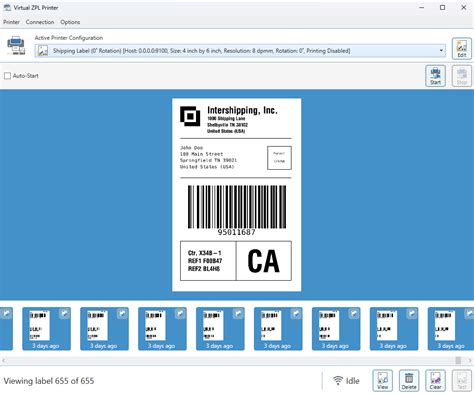Screen dimensions: 474x394
Task: Click the greyed-out Stop button
Action: pos(462,76)
